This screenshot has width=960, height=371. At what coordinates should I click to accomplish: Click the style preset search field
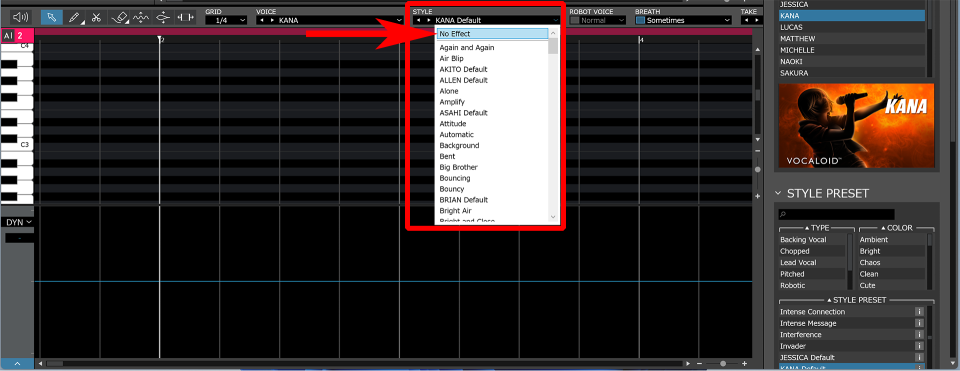tap(836, 214)
